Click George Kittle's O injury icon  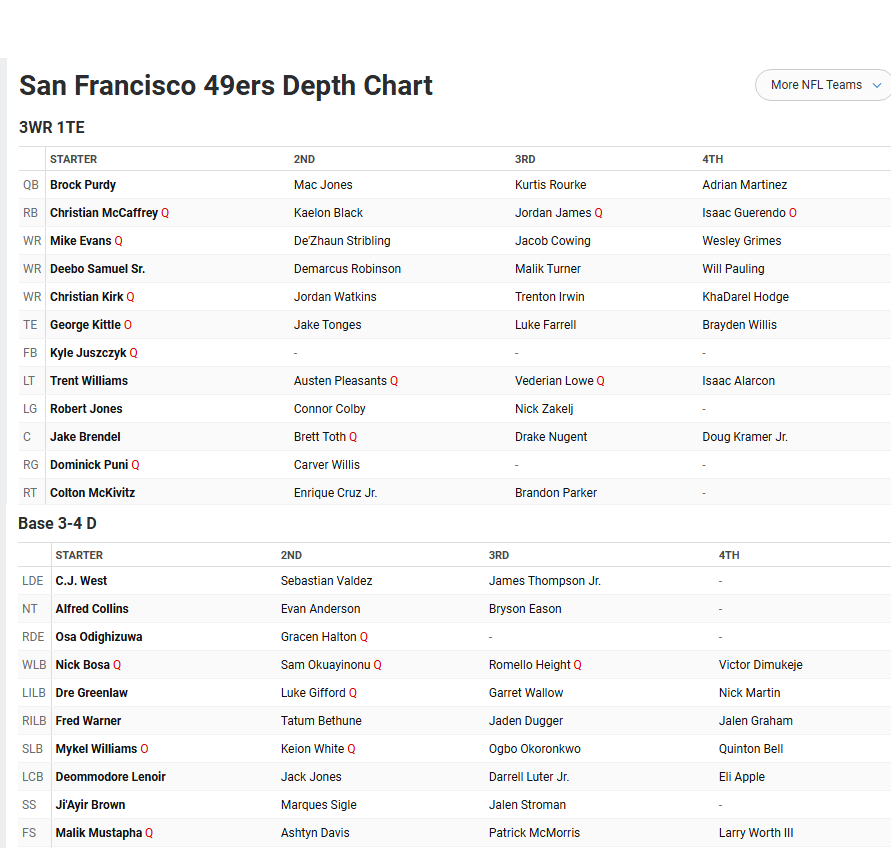[128, 325]
